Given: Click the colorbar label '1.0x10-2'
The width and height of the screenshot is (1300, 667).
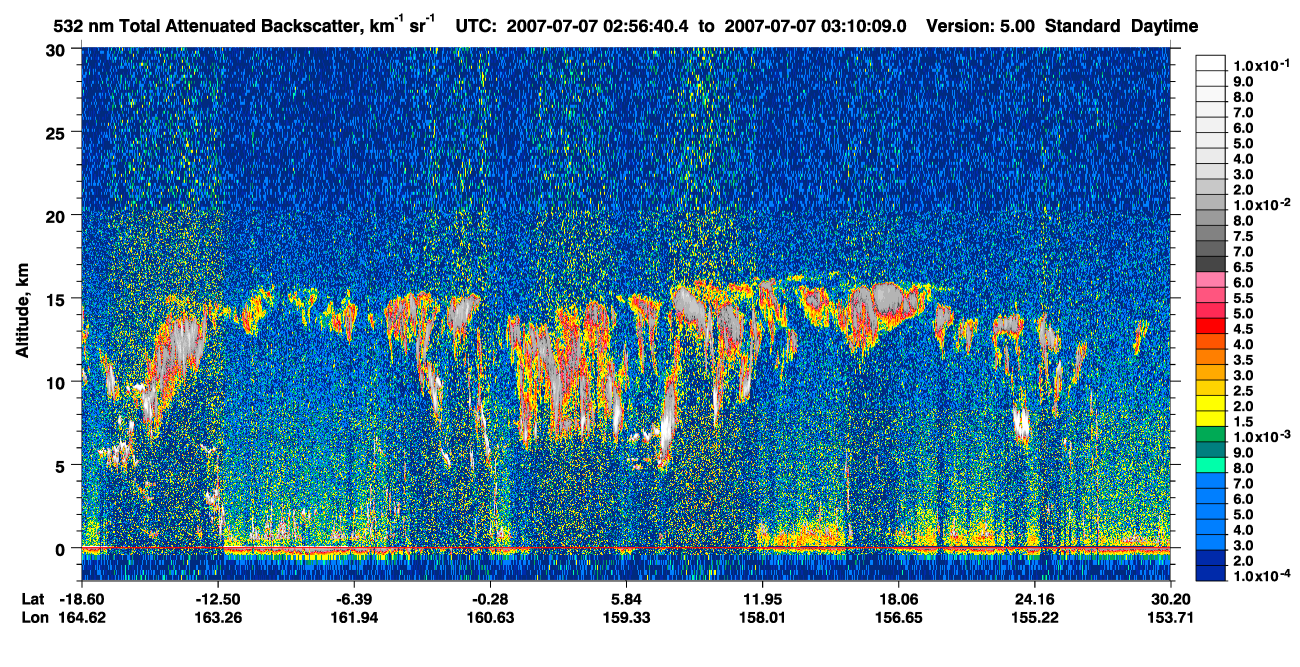Looking at the screenshot, I should point(1262,204).
